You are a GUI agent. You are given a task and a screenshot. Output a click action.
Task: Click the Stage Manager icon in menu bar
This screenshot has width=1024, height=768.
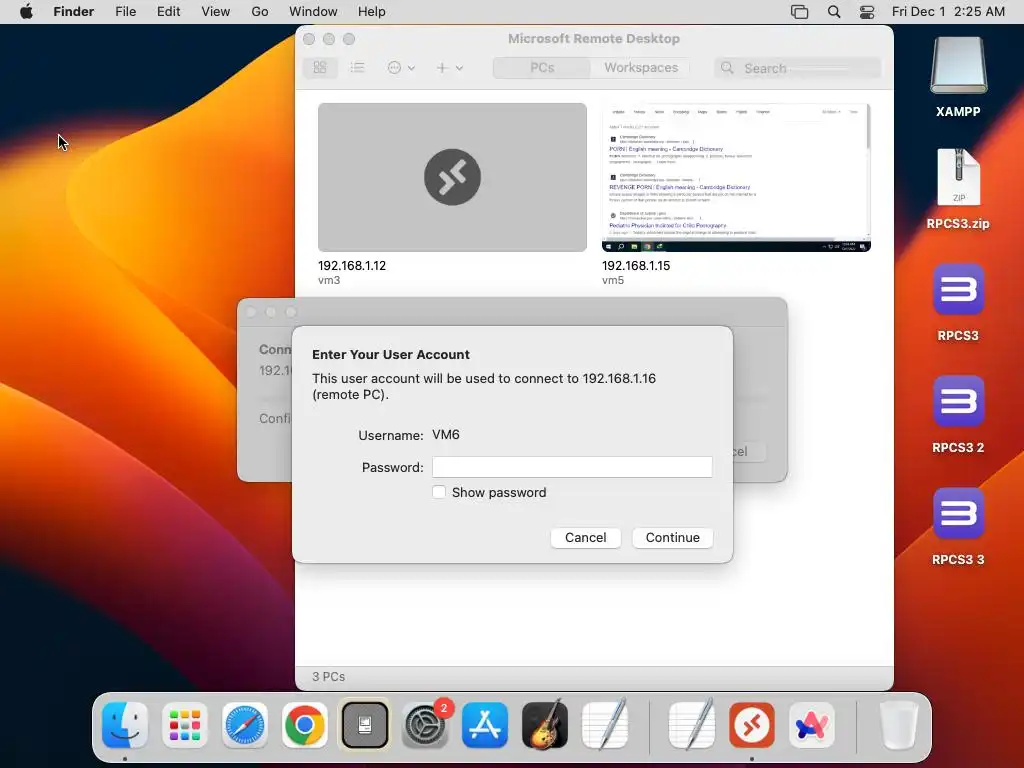[x=799, y=12]
